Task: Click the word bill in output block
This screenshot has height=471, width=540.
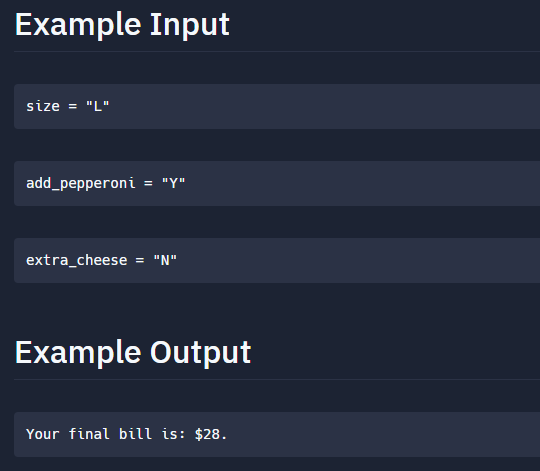Action: pos(135,434)
